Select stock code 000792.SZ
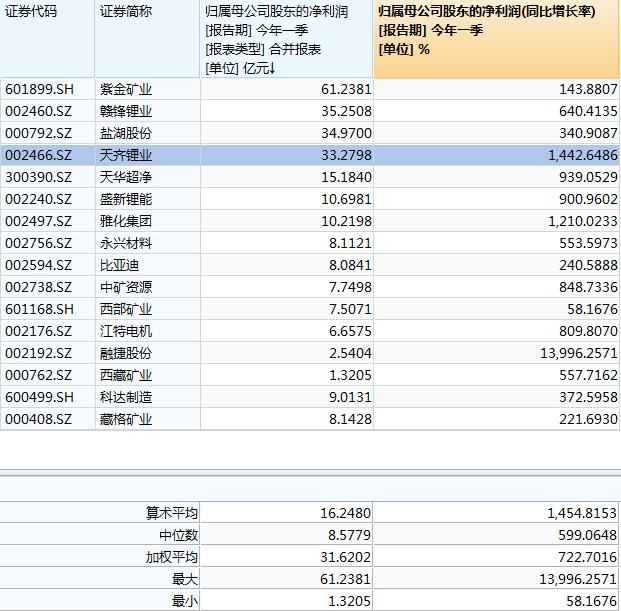The width and height of the screenshot is (621, 611). (38, 133)
